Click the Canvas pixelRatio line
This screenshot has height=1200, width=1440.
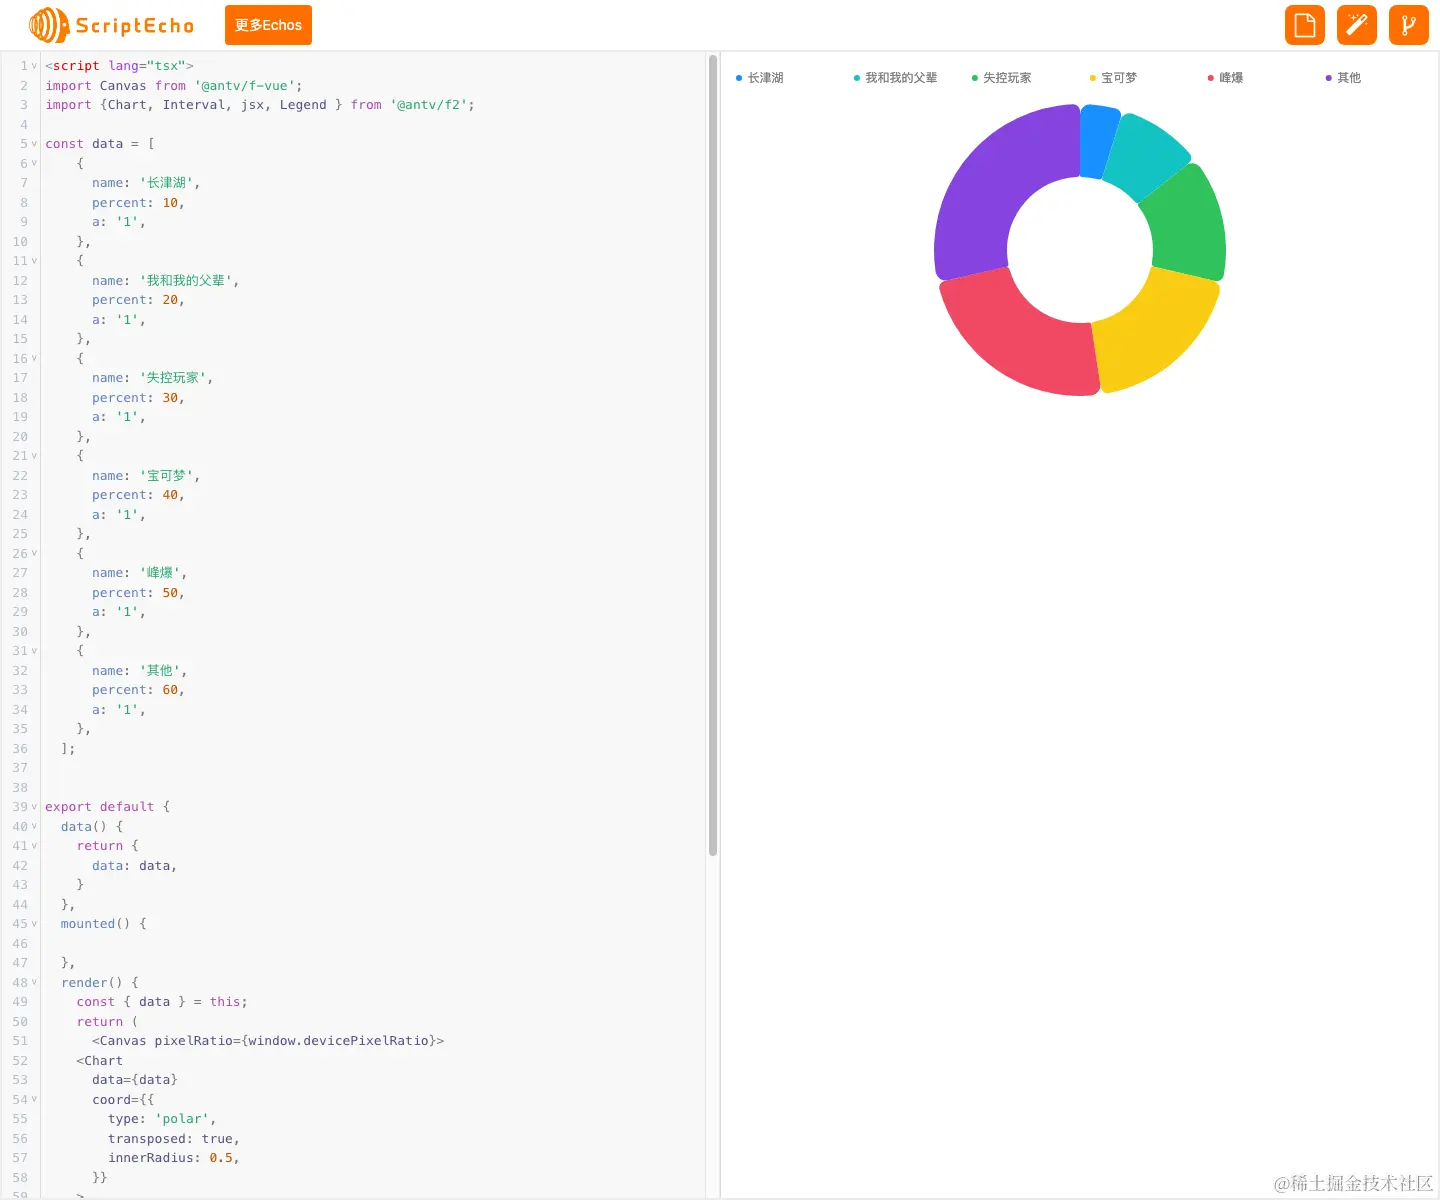click(268, 1041)
